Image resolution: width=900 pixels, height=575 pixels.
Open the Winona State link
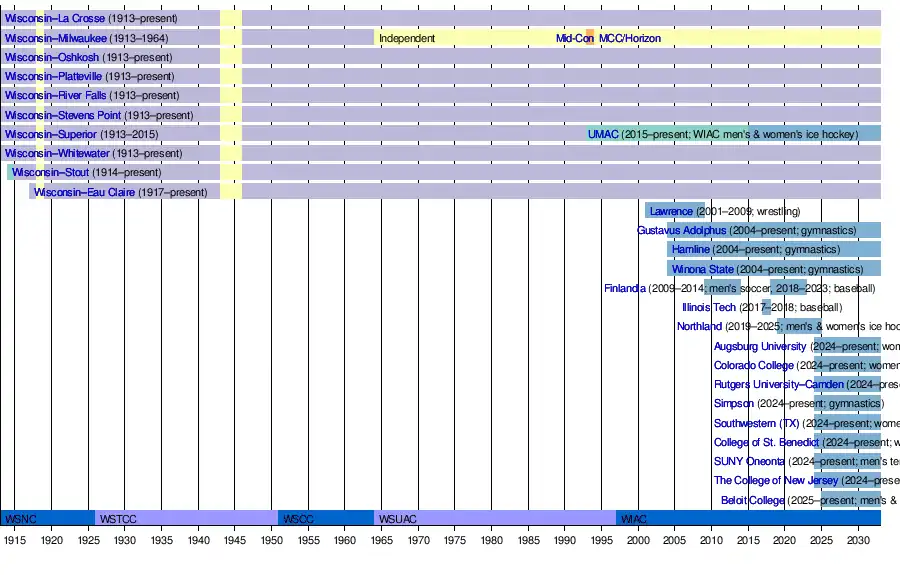click(x=702, y=269)
